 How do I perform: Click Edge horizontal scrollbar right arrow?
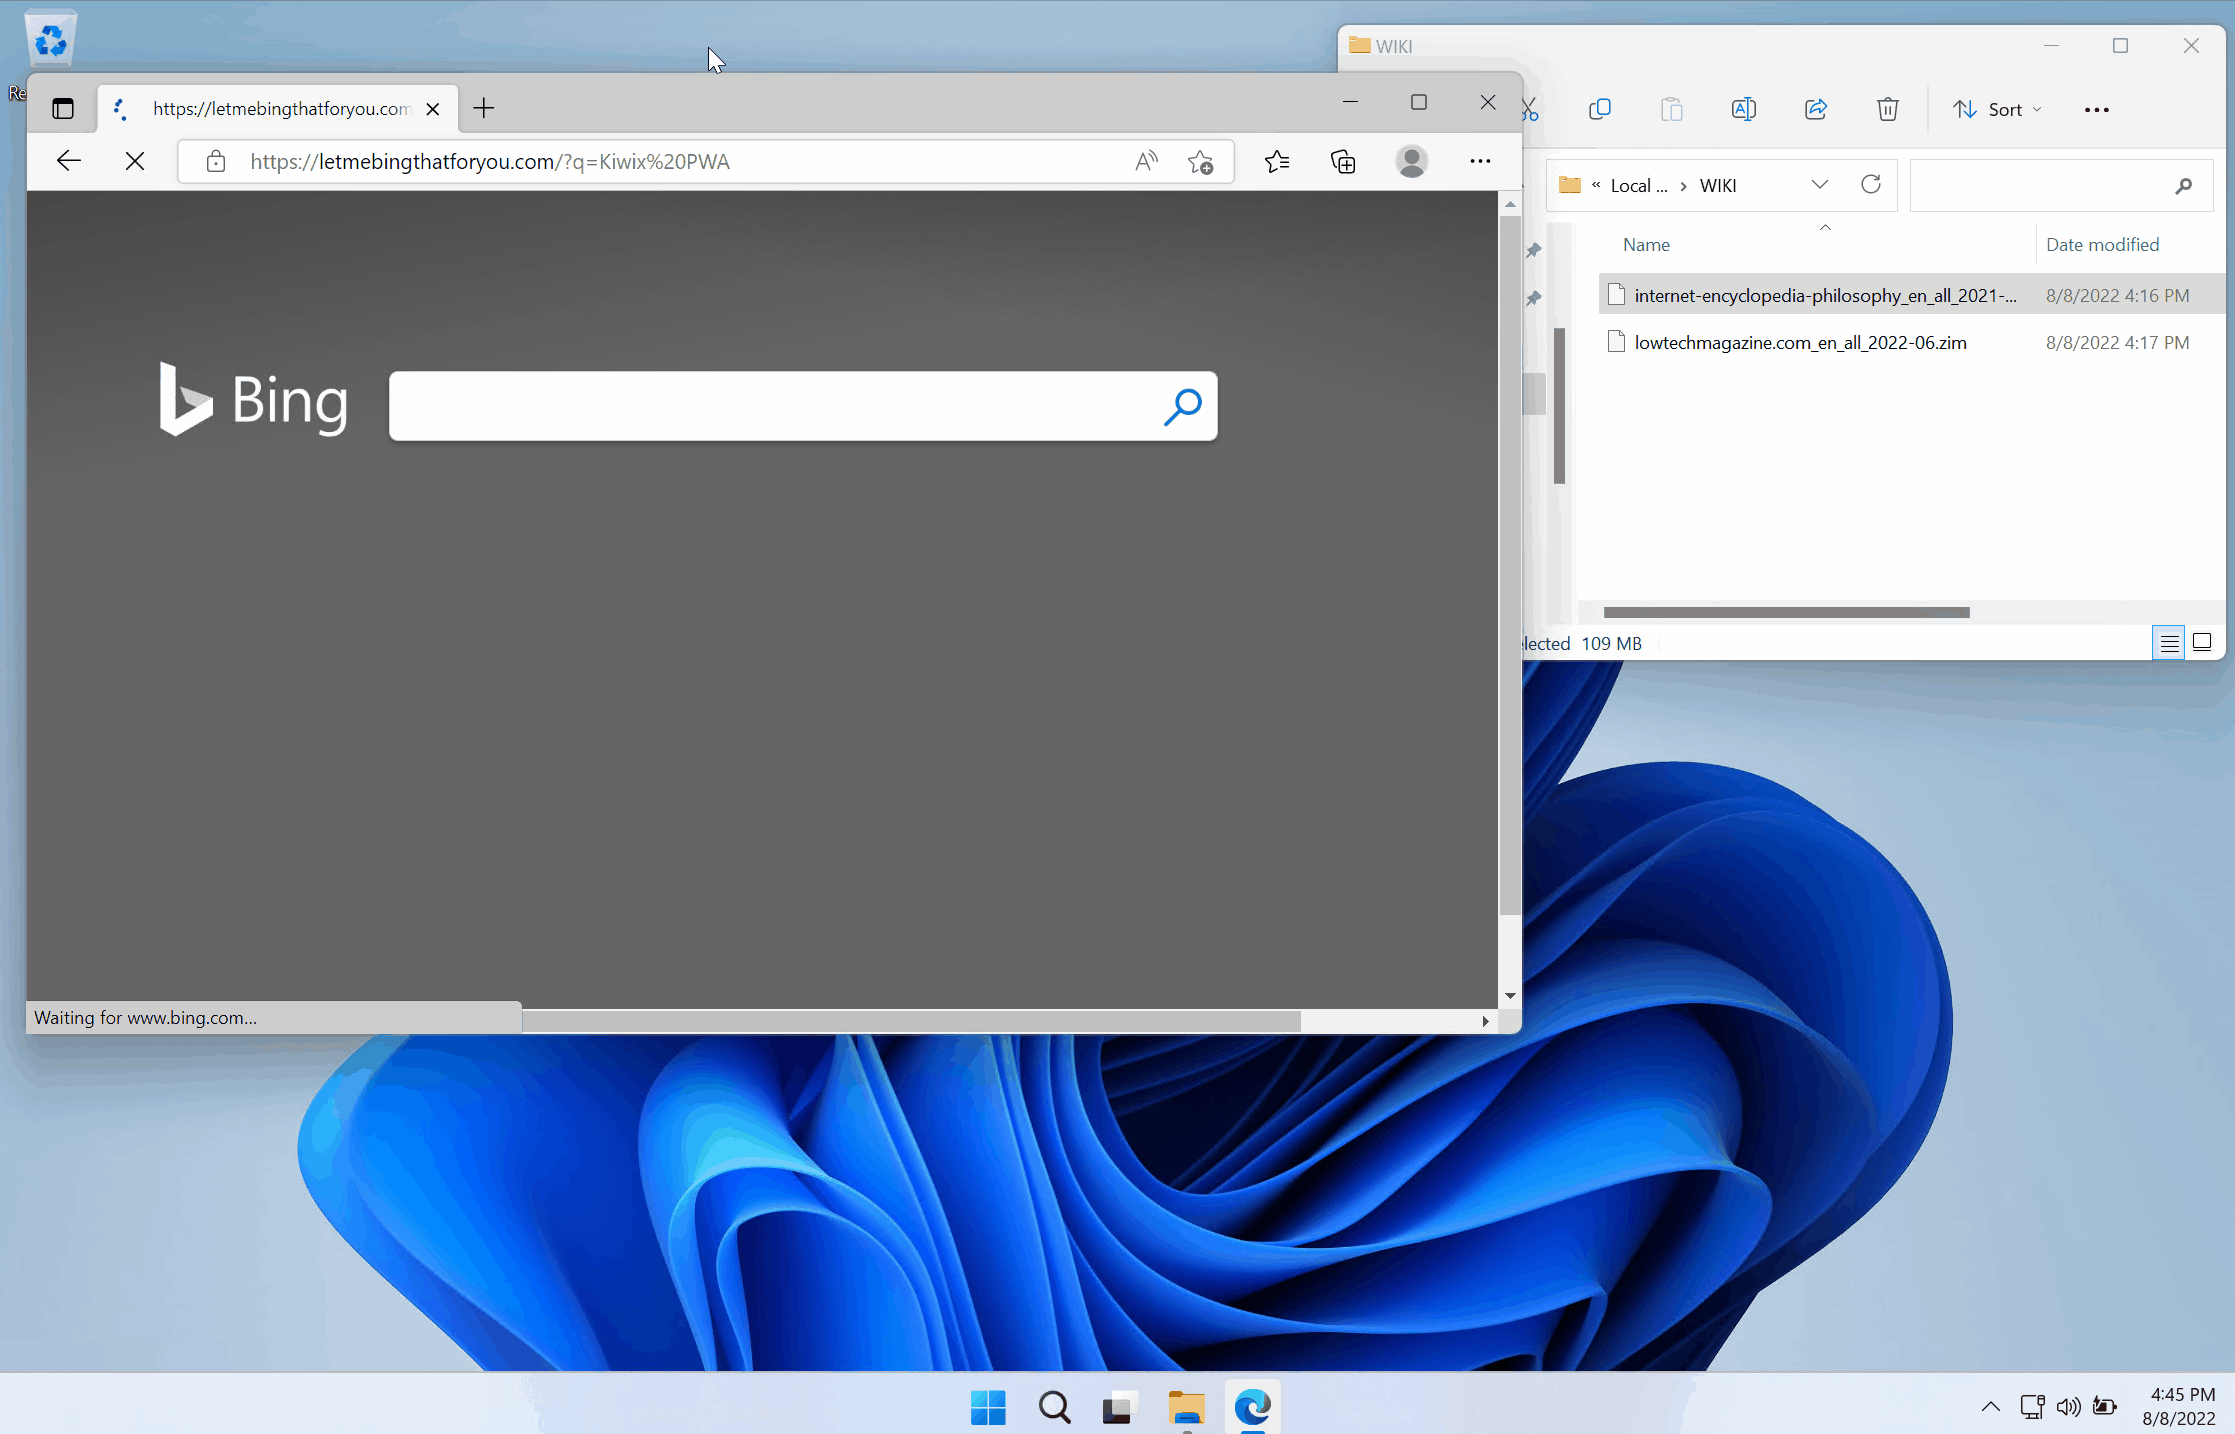pos(1485,1021)
